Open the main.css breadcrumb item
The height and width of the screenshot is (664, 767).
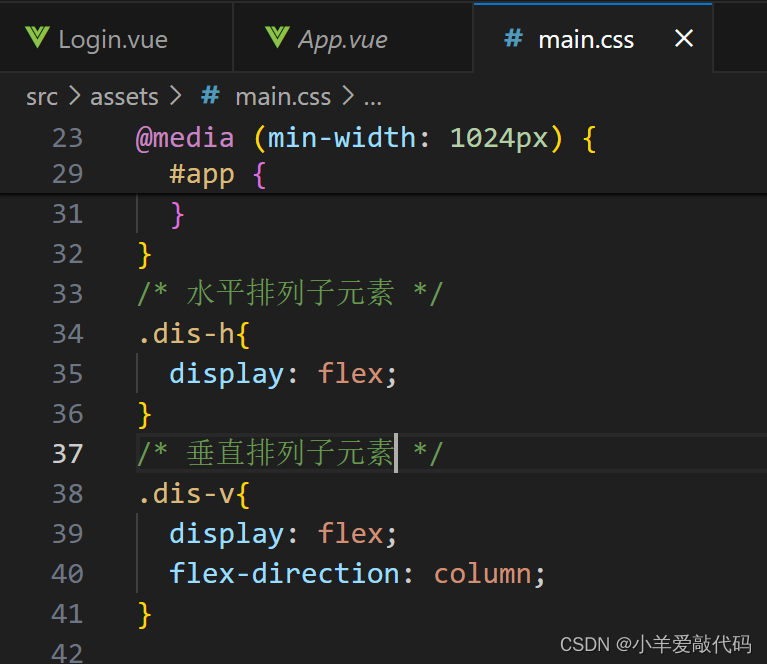coord(283,96)
